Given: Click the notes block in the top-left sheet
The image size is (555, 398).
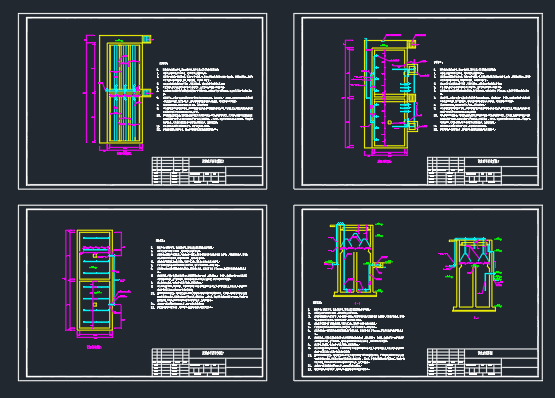Looking at the screenshot, I should tap(205, 97).
